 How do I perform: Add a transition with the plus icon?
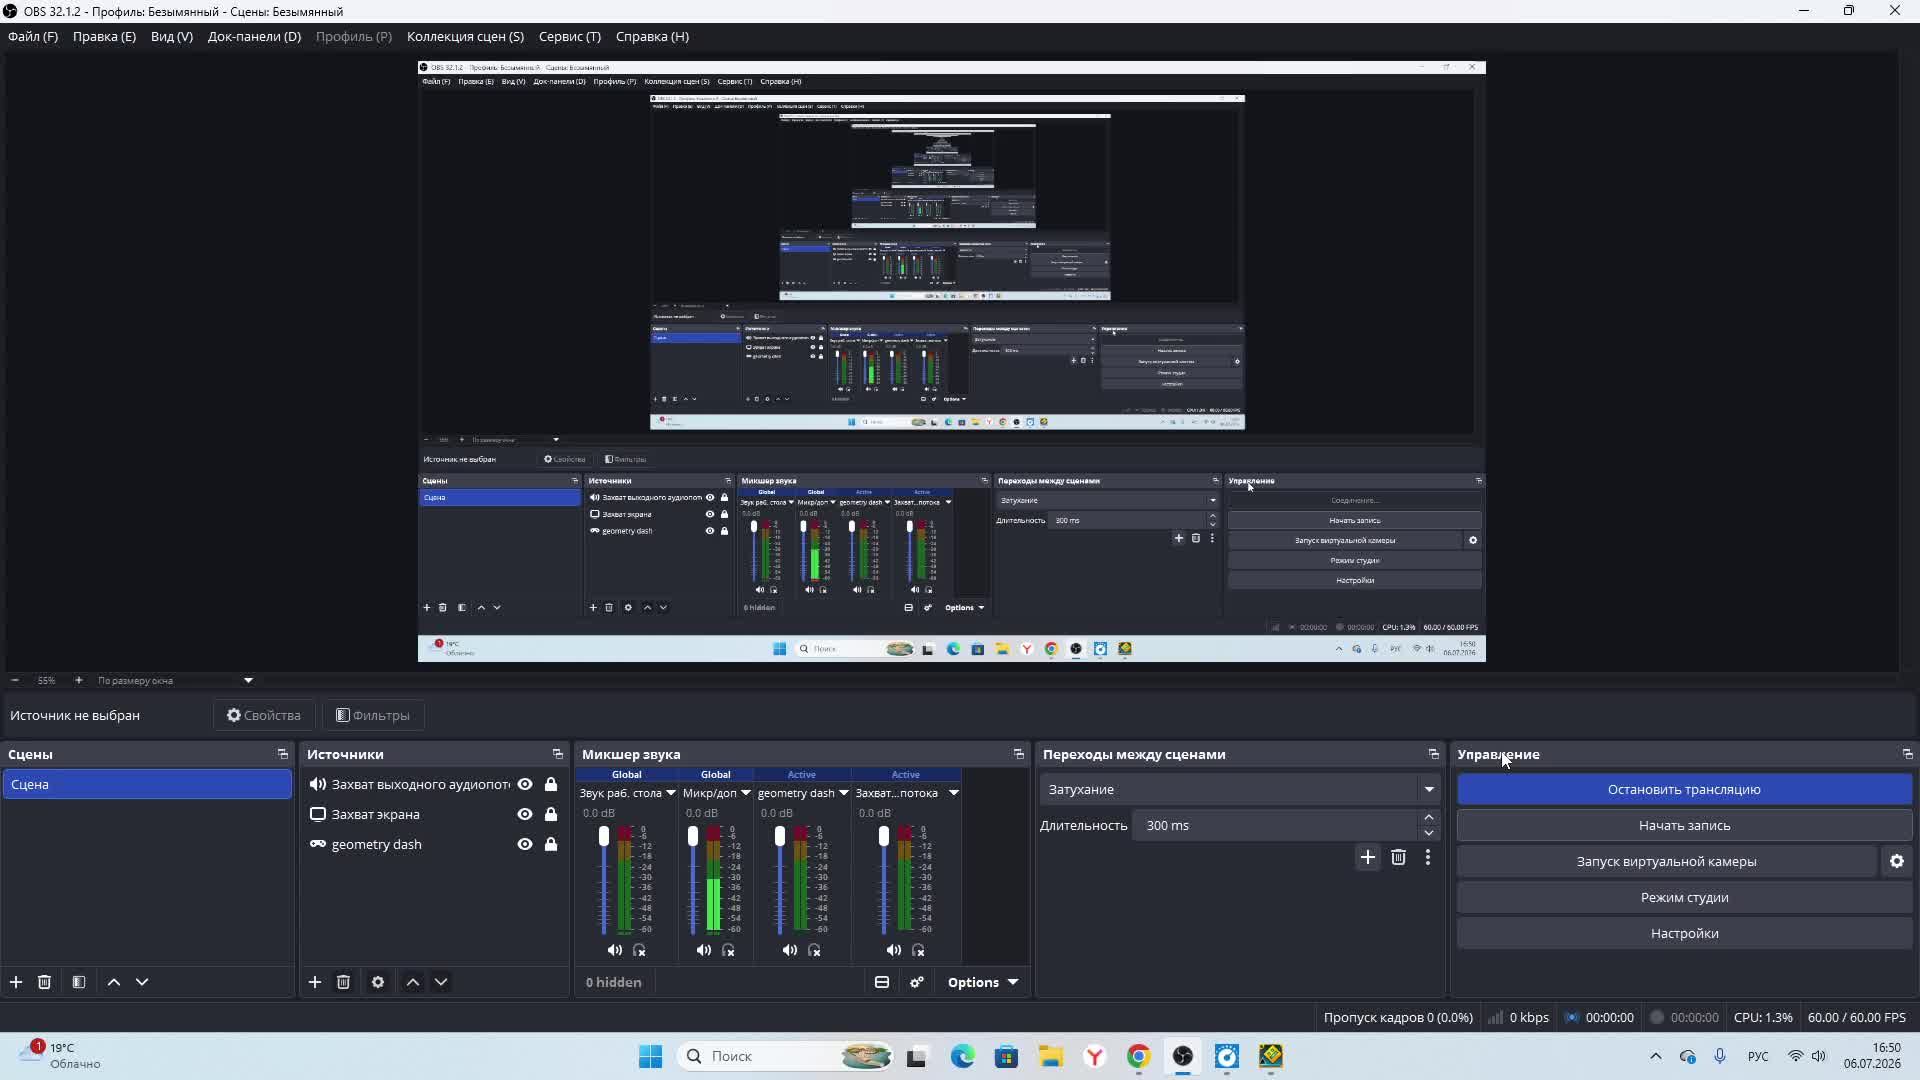pos(1368,857)
